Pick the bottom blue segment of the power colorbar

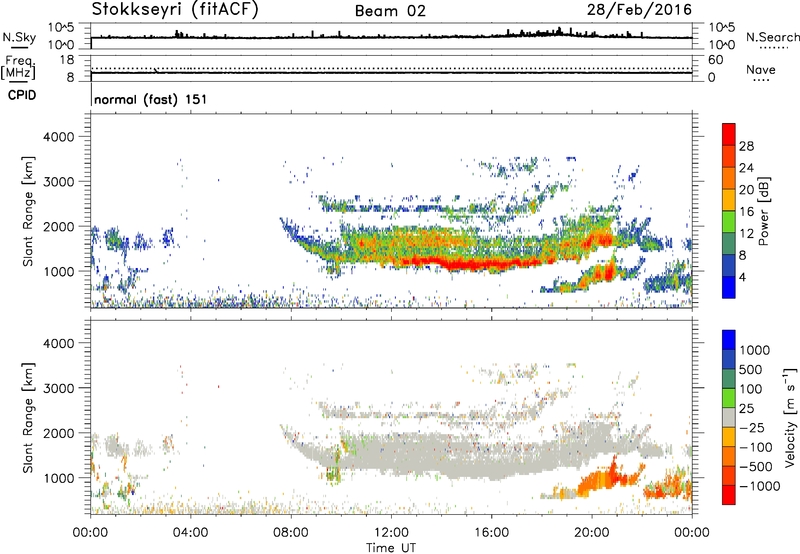[729, 288]
